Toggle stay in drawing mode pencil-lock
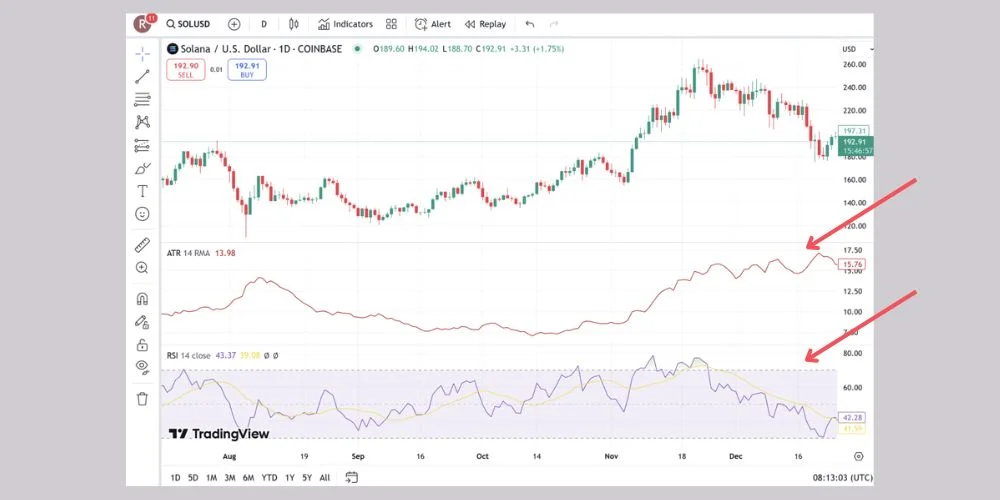Screen dimensions: 1000x500 pyautogui.click(x=142, y=322)
